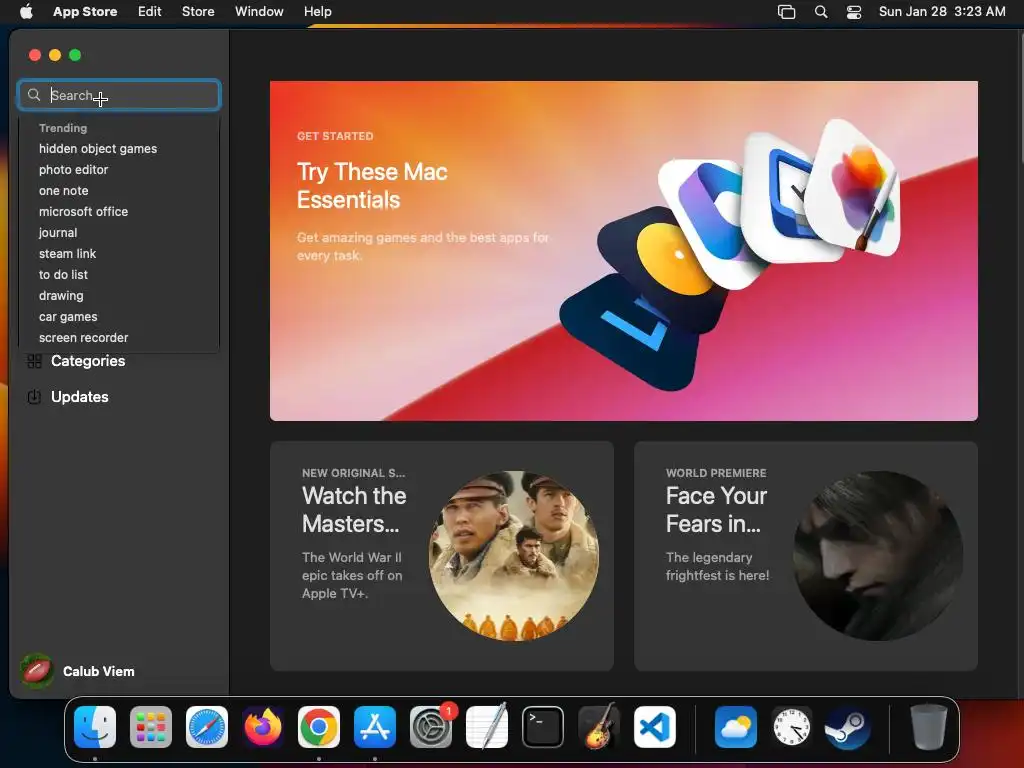Screen dimensions: 1024x768
Task: Open TextEdit from the dock
Action: (x=487, y=727)
